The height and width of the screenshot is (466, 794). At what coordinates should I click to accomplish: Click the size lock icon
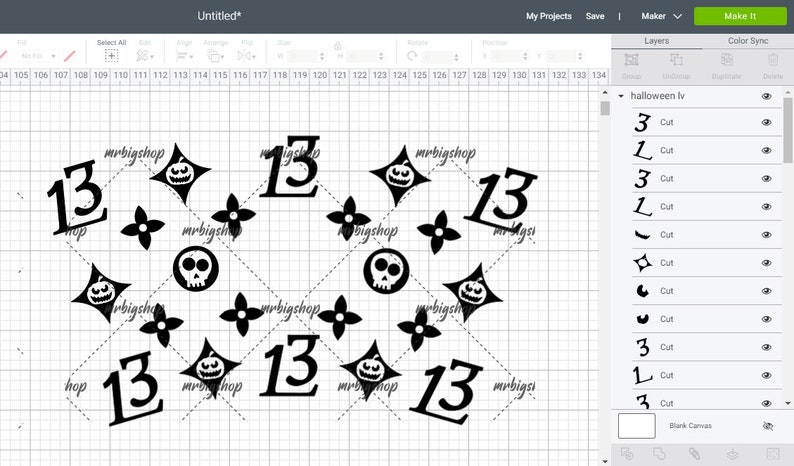[338, 47]
